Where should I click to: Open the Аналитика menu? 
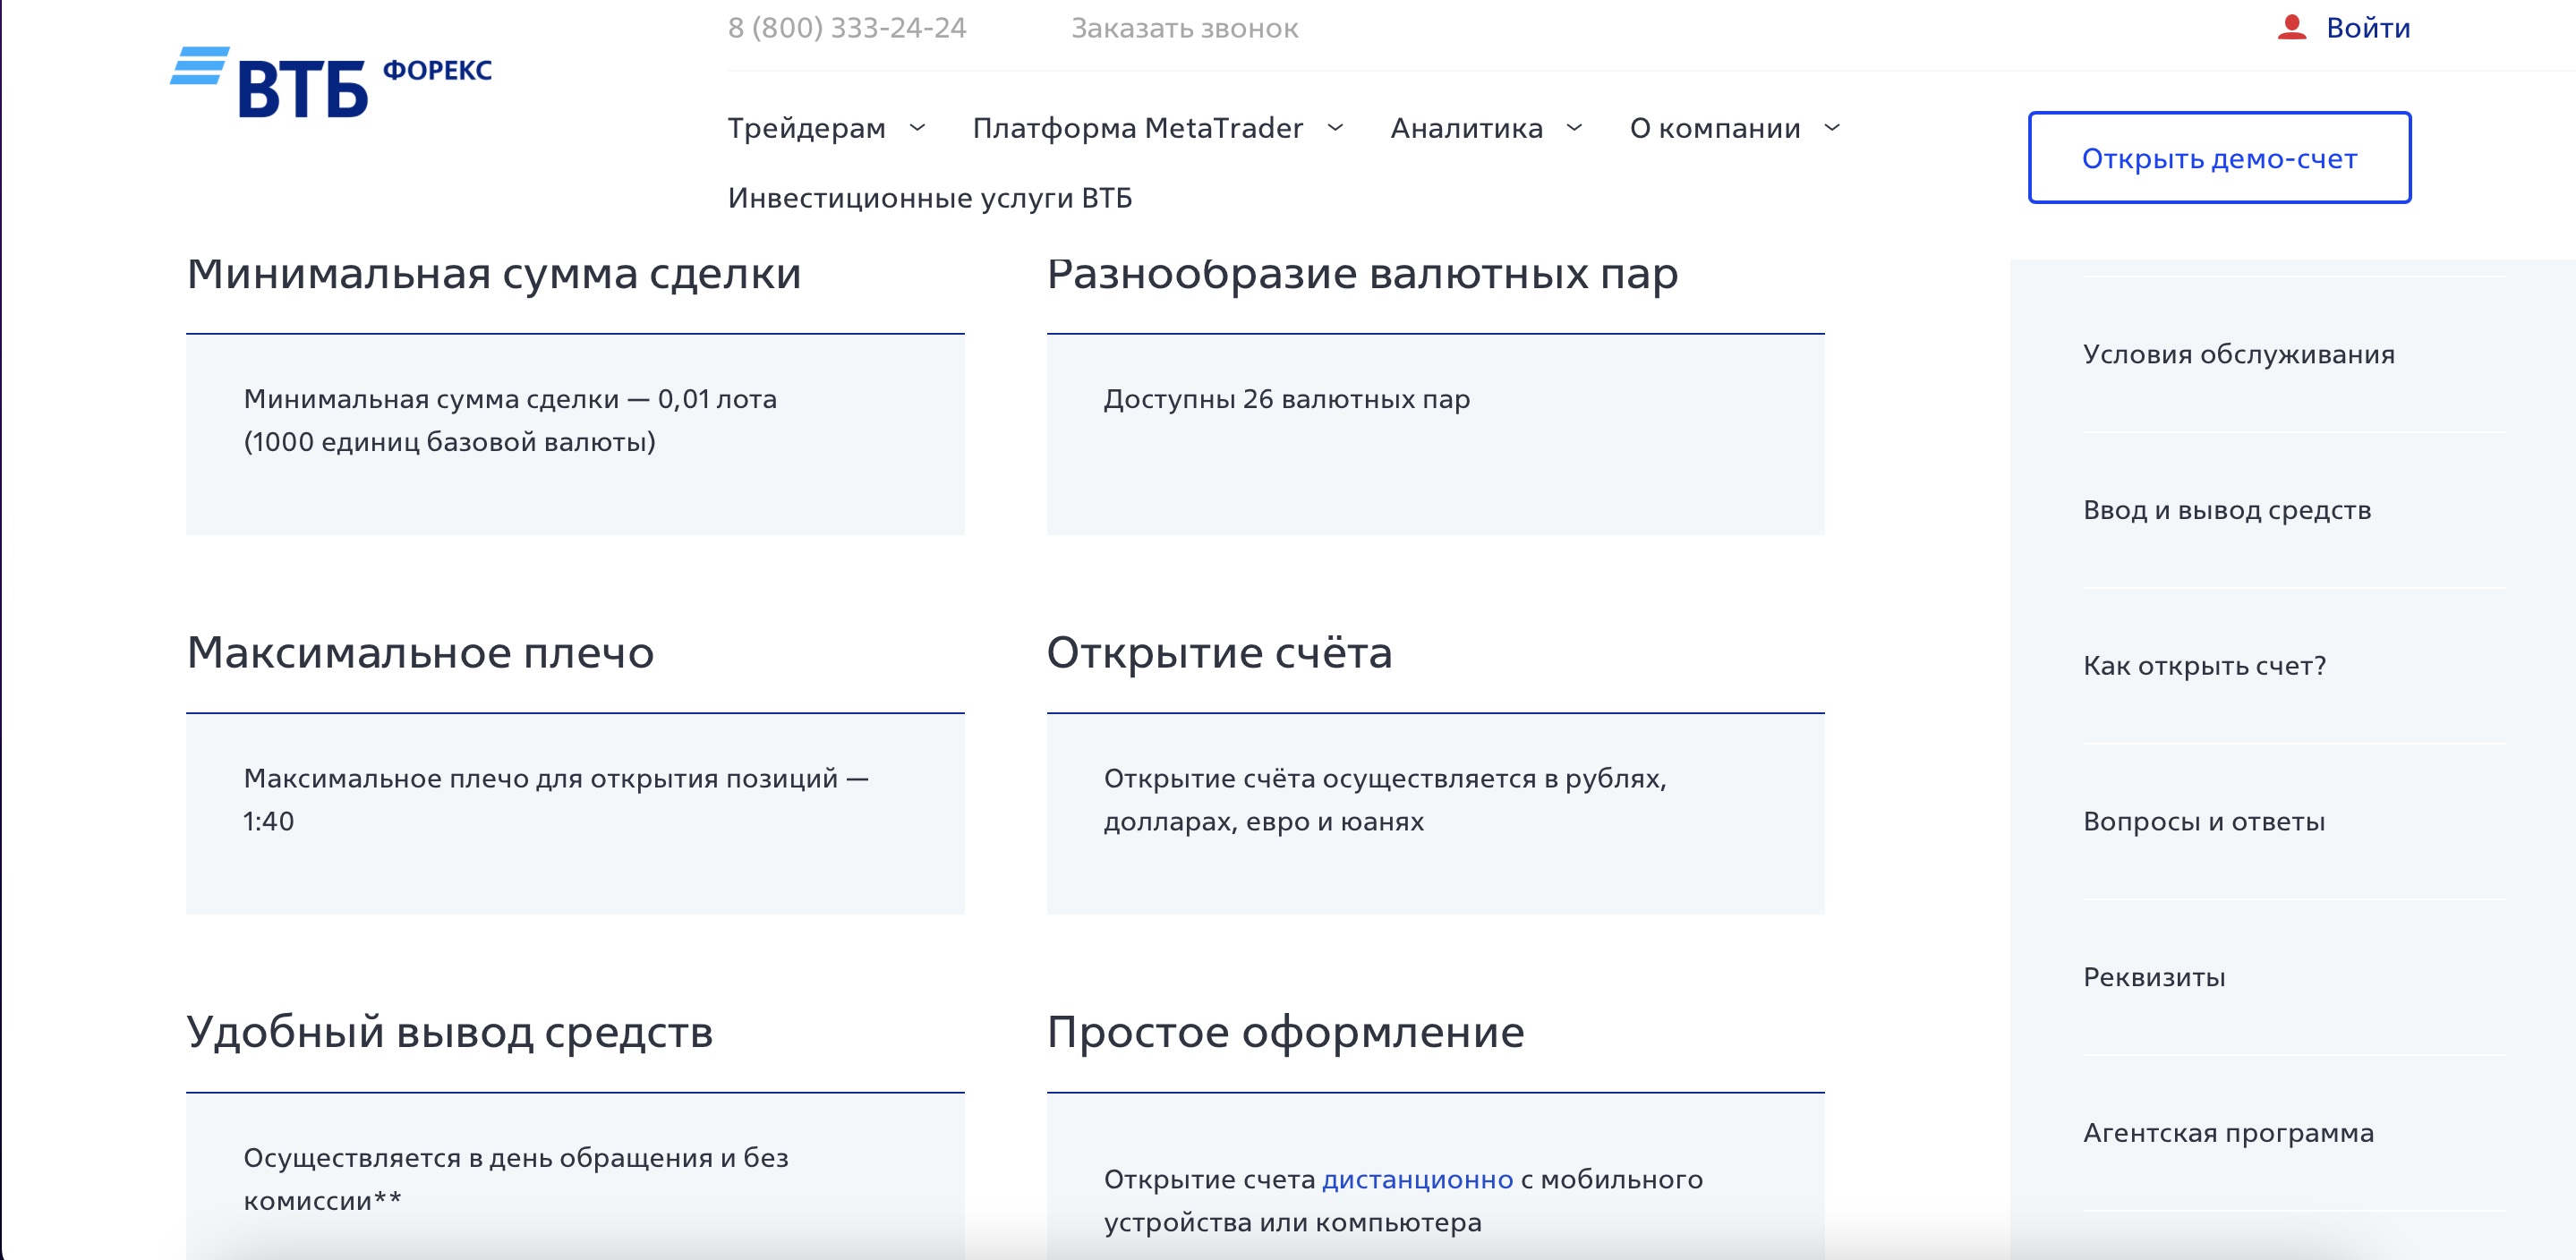pyautogui.click(x=1466, y=128)
